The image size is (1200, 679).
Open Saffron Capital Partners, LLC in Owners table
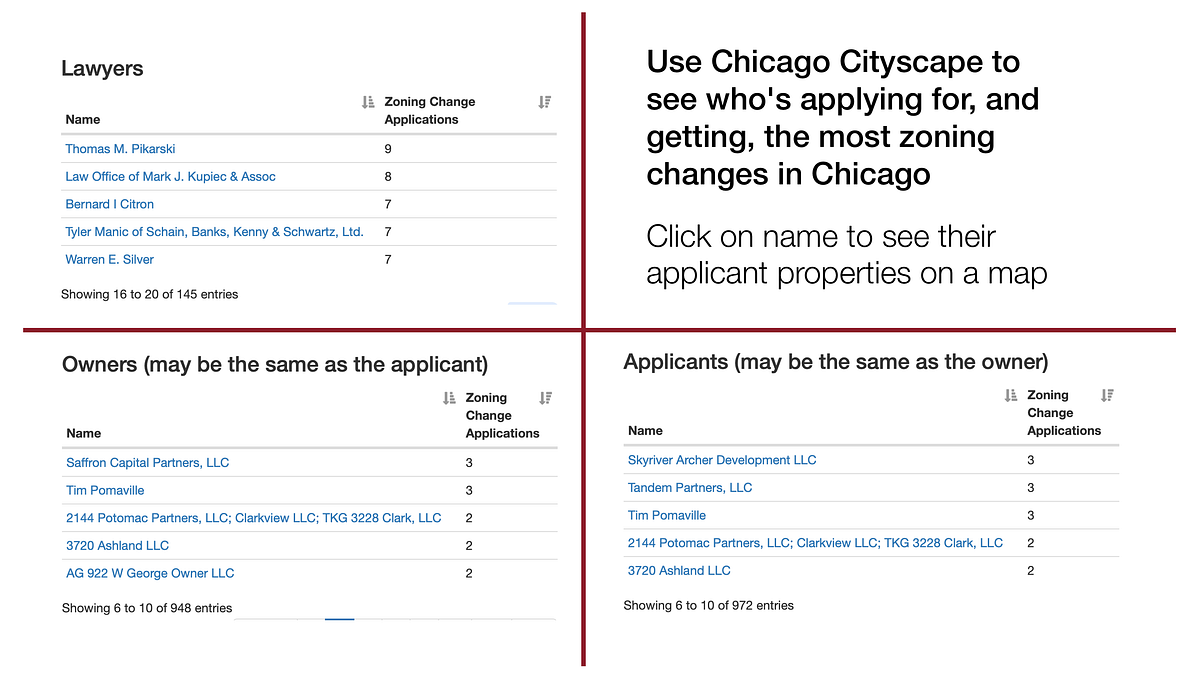click(147, 462)
